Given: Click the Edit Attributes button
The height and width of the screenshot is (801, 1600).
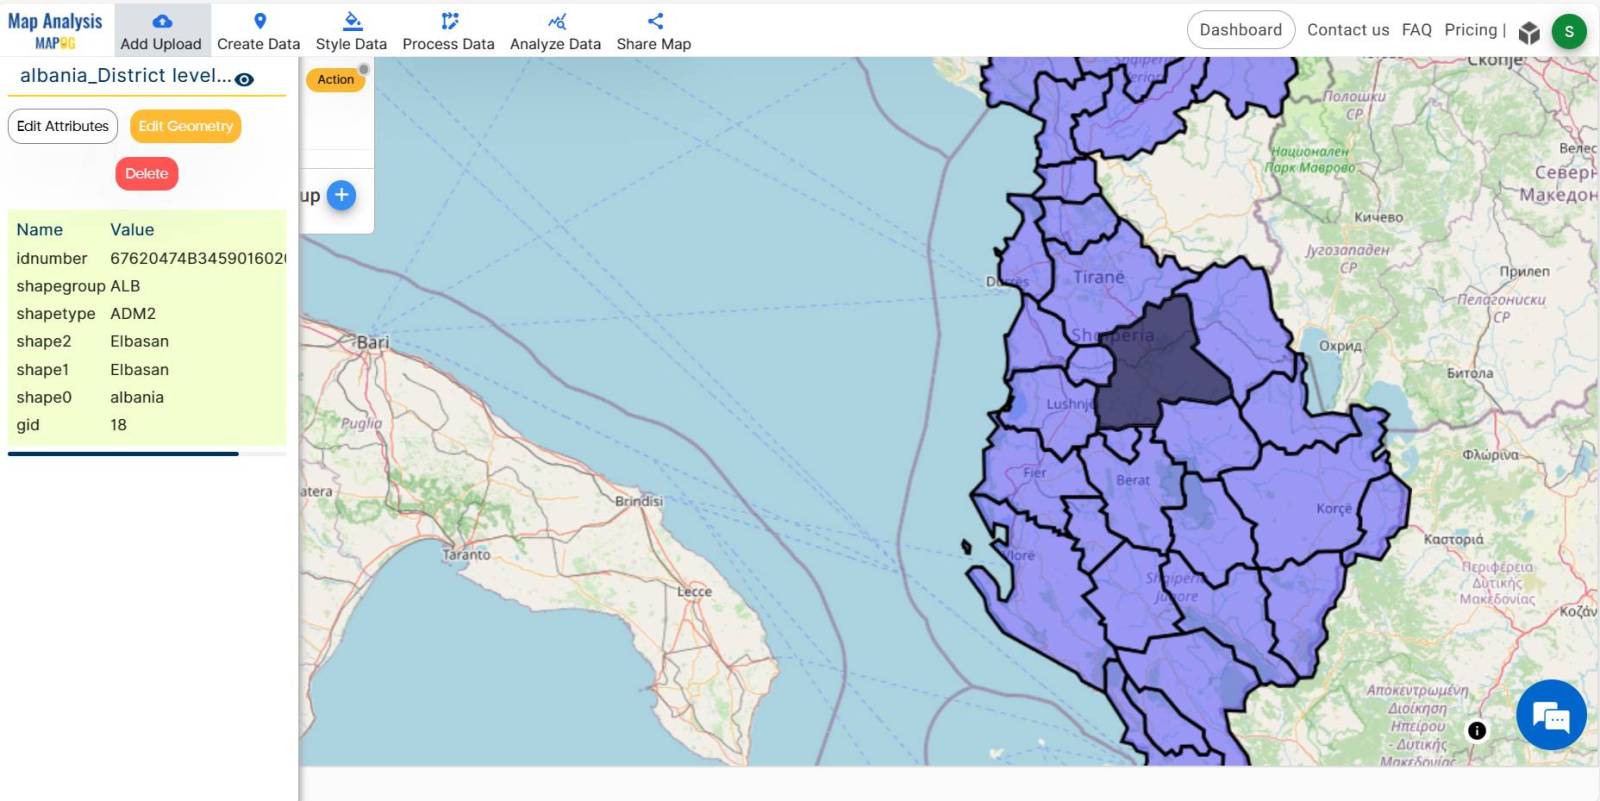Looking at the screenshot, I should (x=63, y=126).
